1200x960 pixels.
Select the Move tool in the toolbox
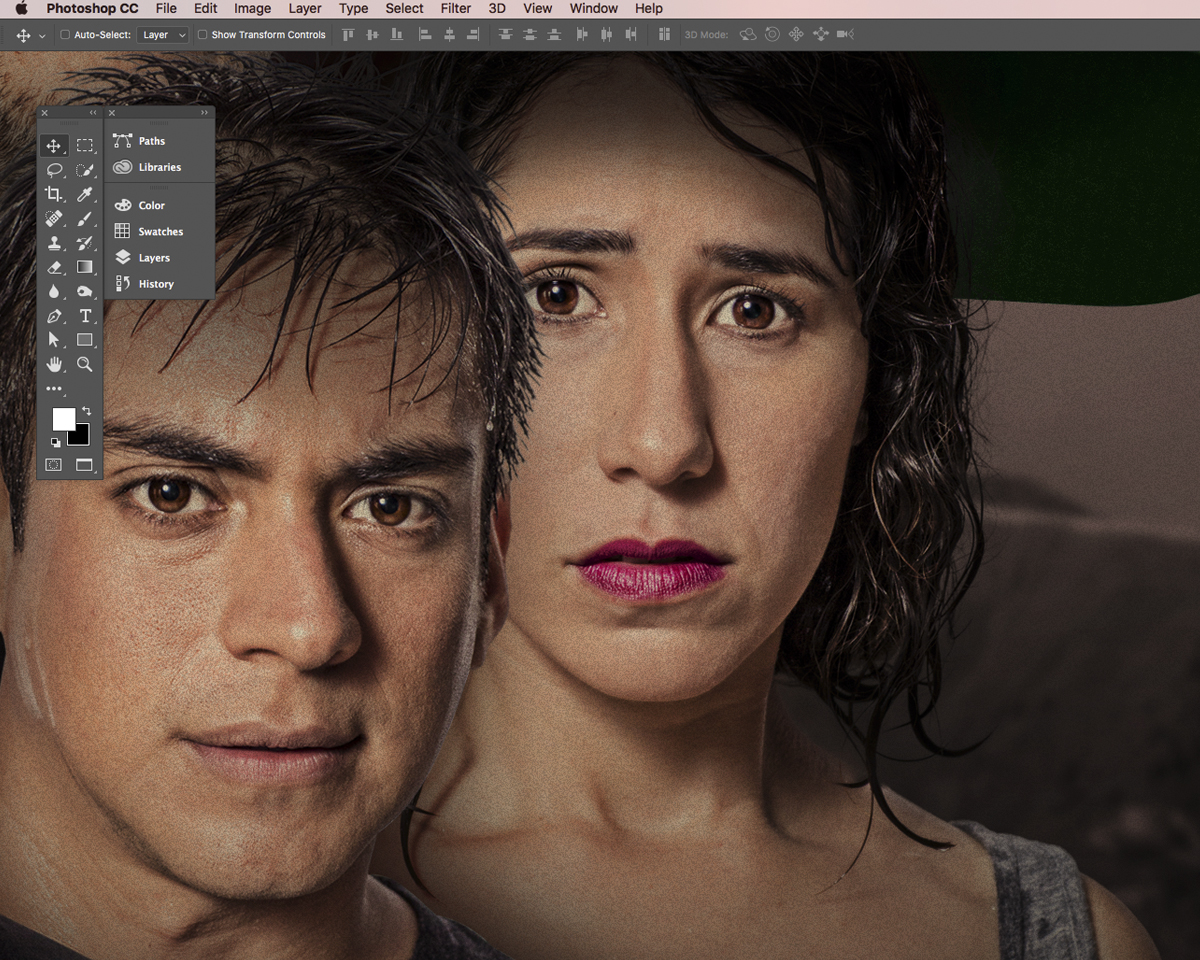point(54,146)
